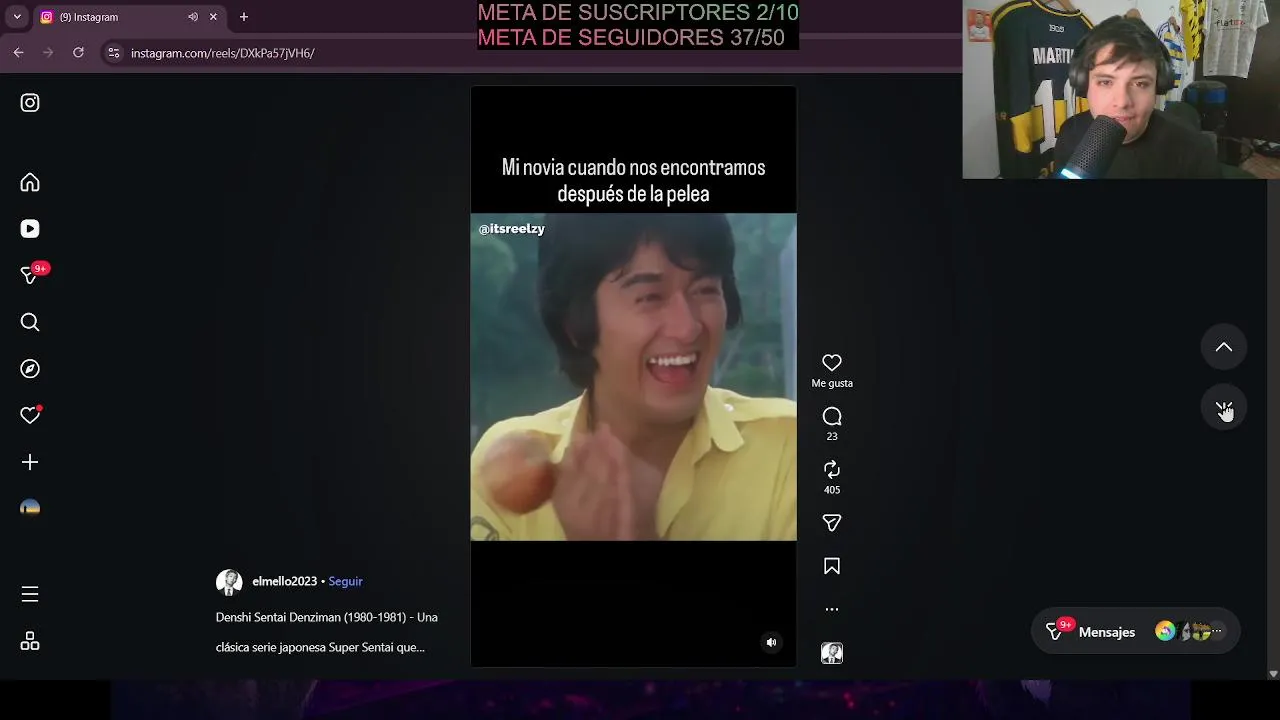
Task: Like the reel with Me gusta heart
Action: (832, 363)
